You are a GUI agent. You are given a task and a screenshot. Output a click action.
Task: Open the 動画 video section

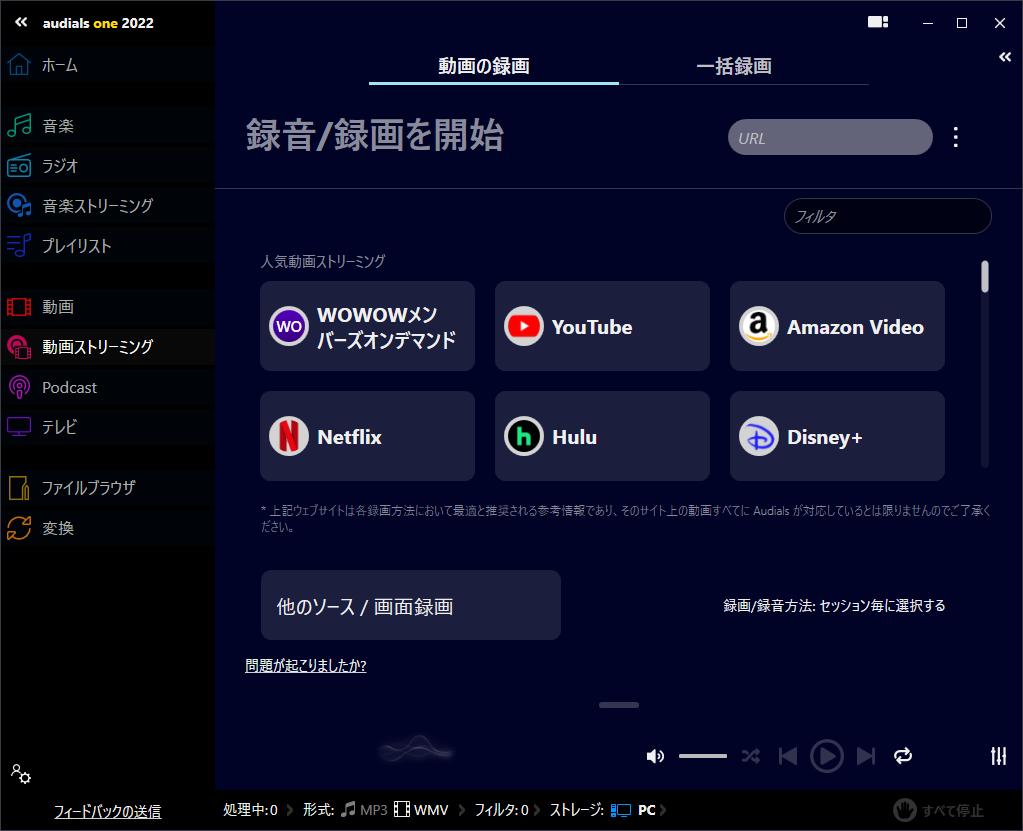(108, 307)
